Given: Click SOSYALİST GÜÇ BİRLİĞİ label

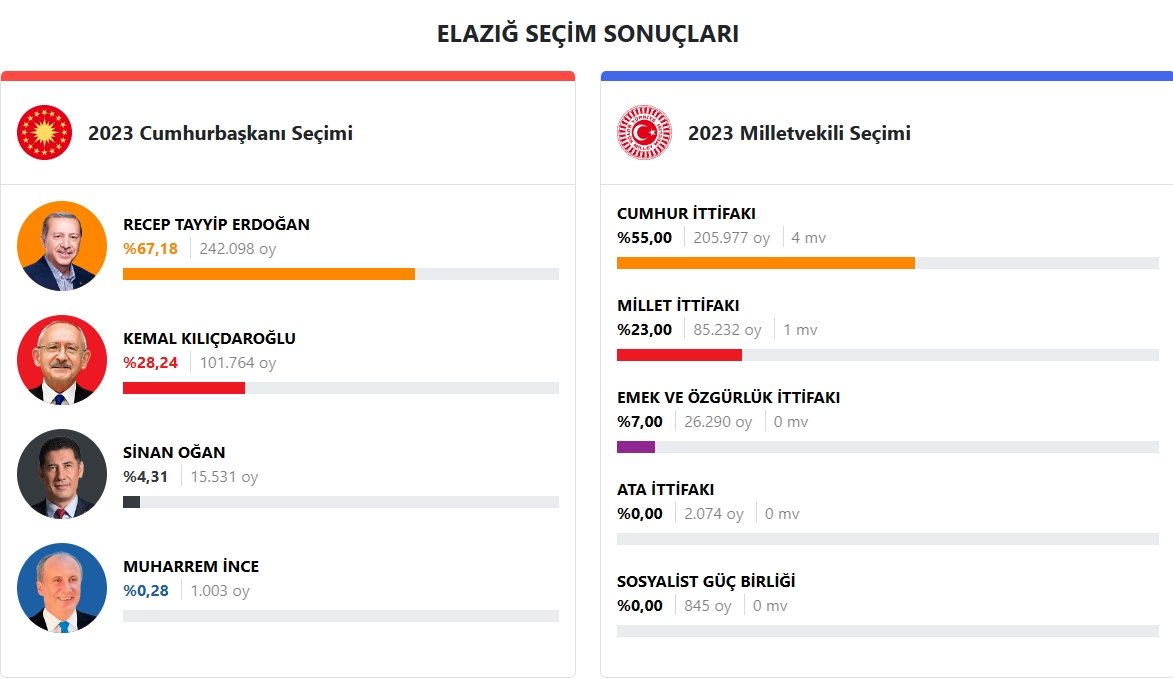Looking at the screenshot, I should [x=706, y=581].
